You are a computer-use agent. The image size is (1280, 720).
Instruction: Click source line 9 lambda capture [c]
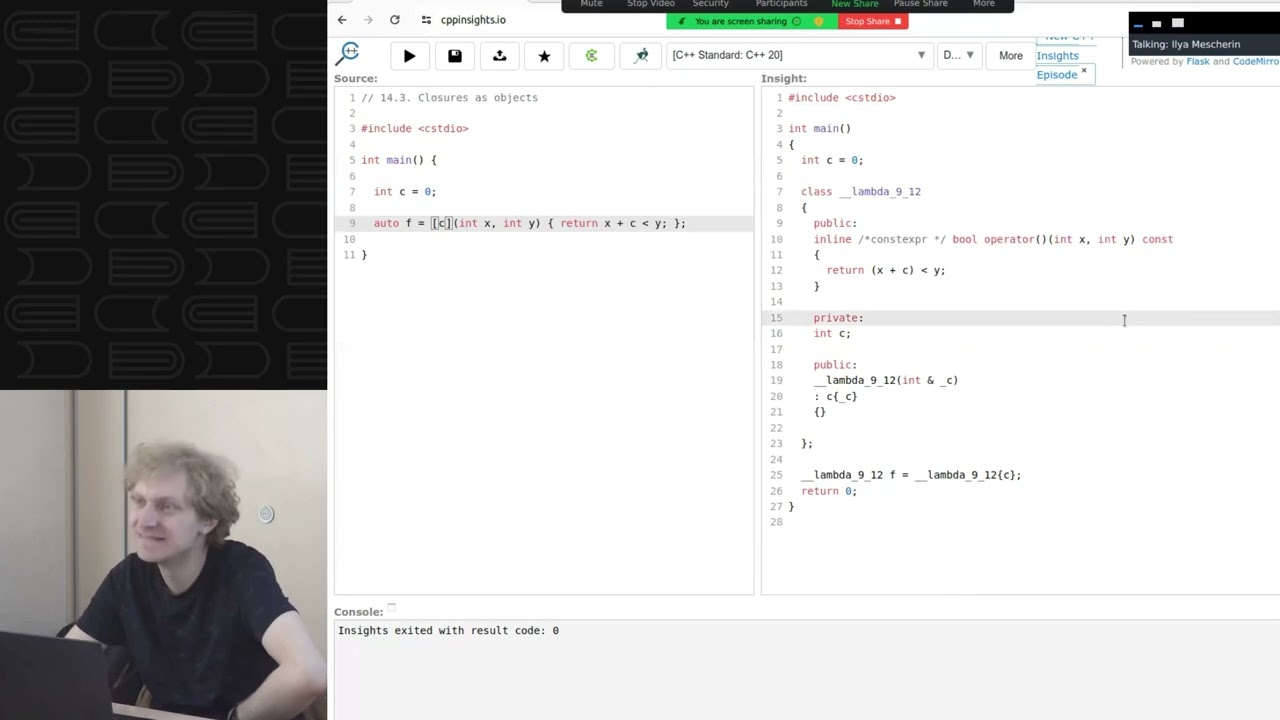441,223
